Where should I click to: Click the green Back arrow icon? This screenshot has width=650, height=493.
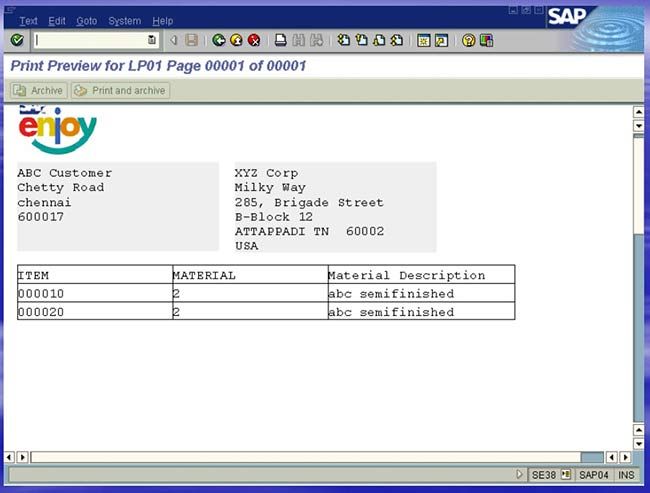pos(218,40)
